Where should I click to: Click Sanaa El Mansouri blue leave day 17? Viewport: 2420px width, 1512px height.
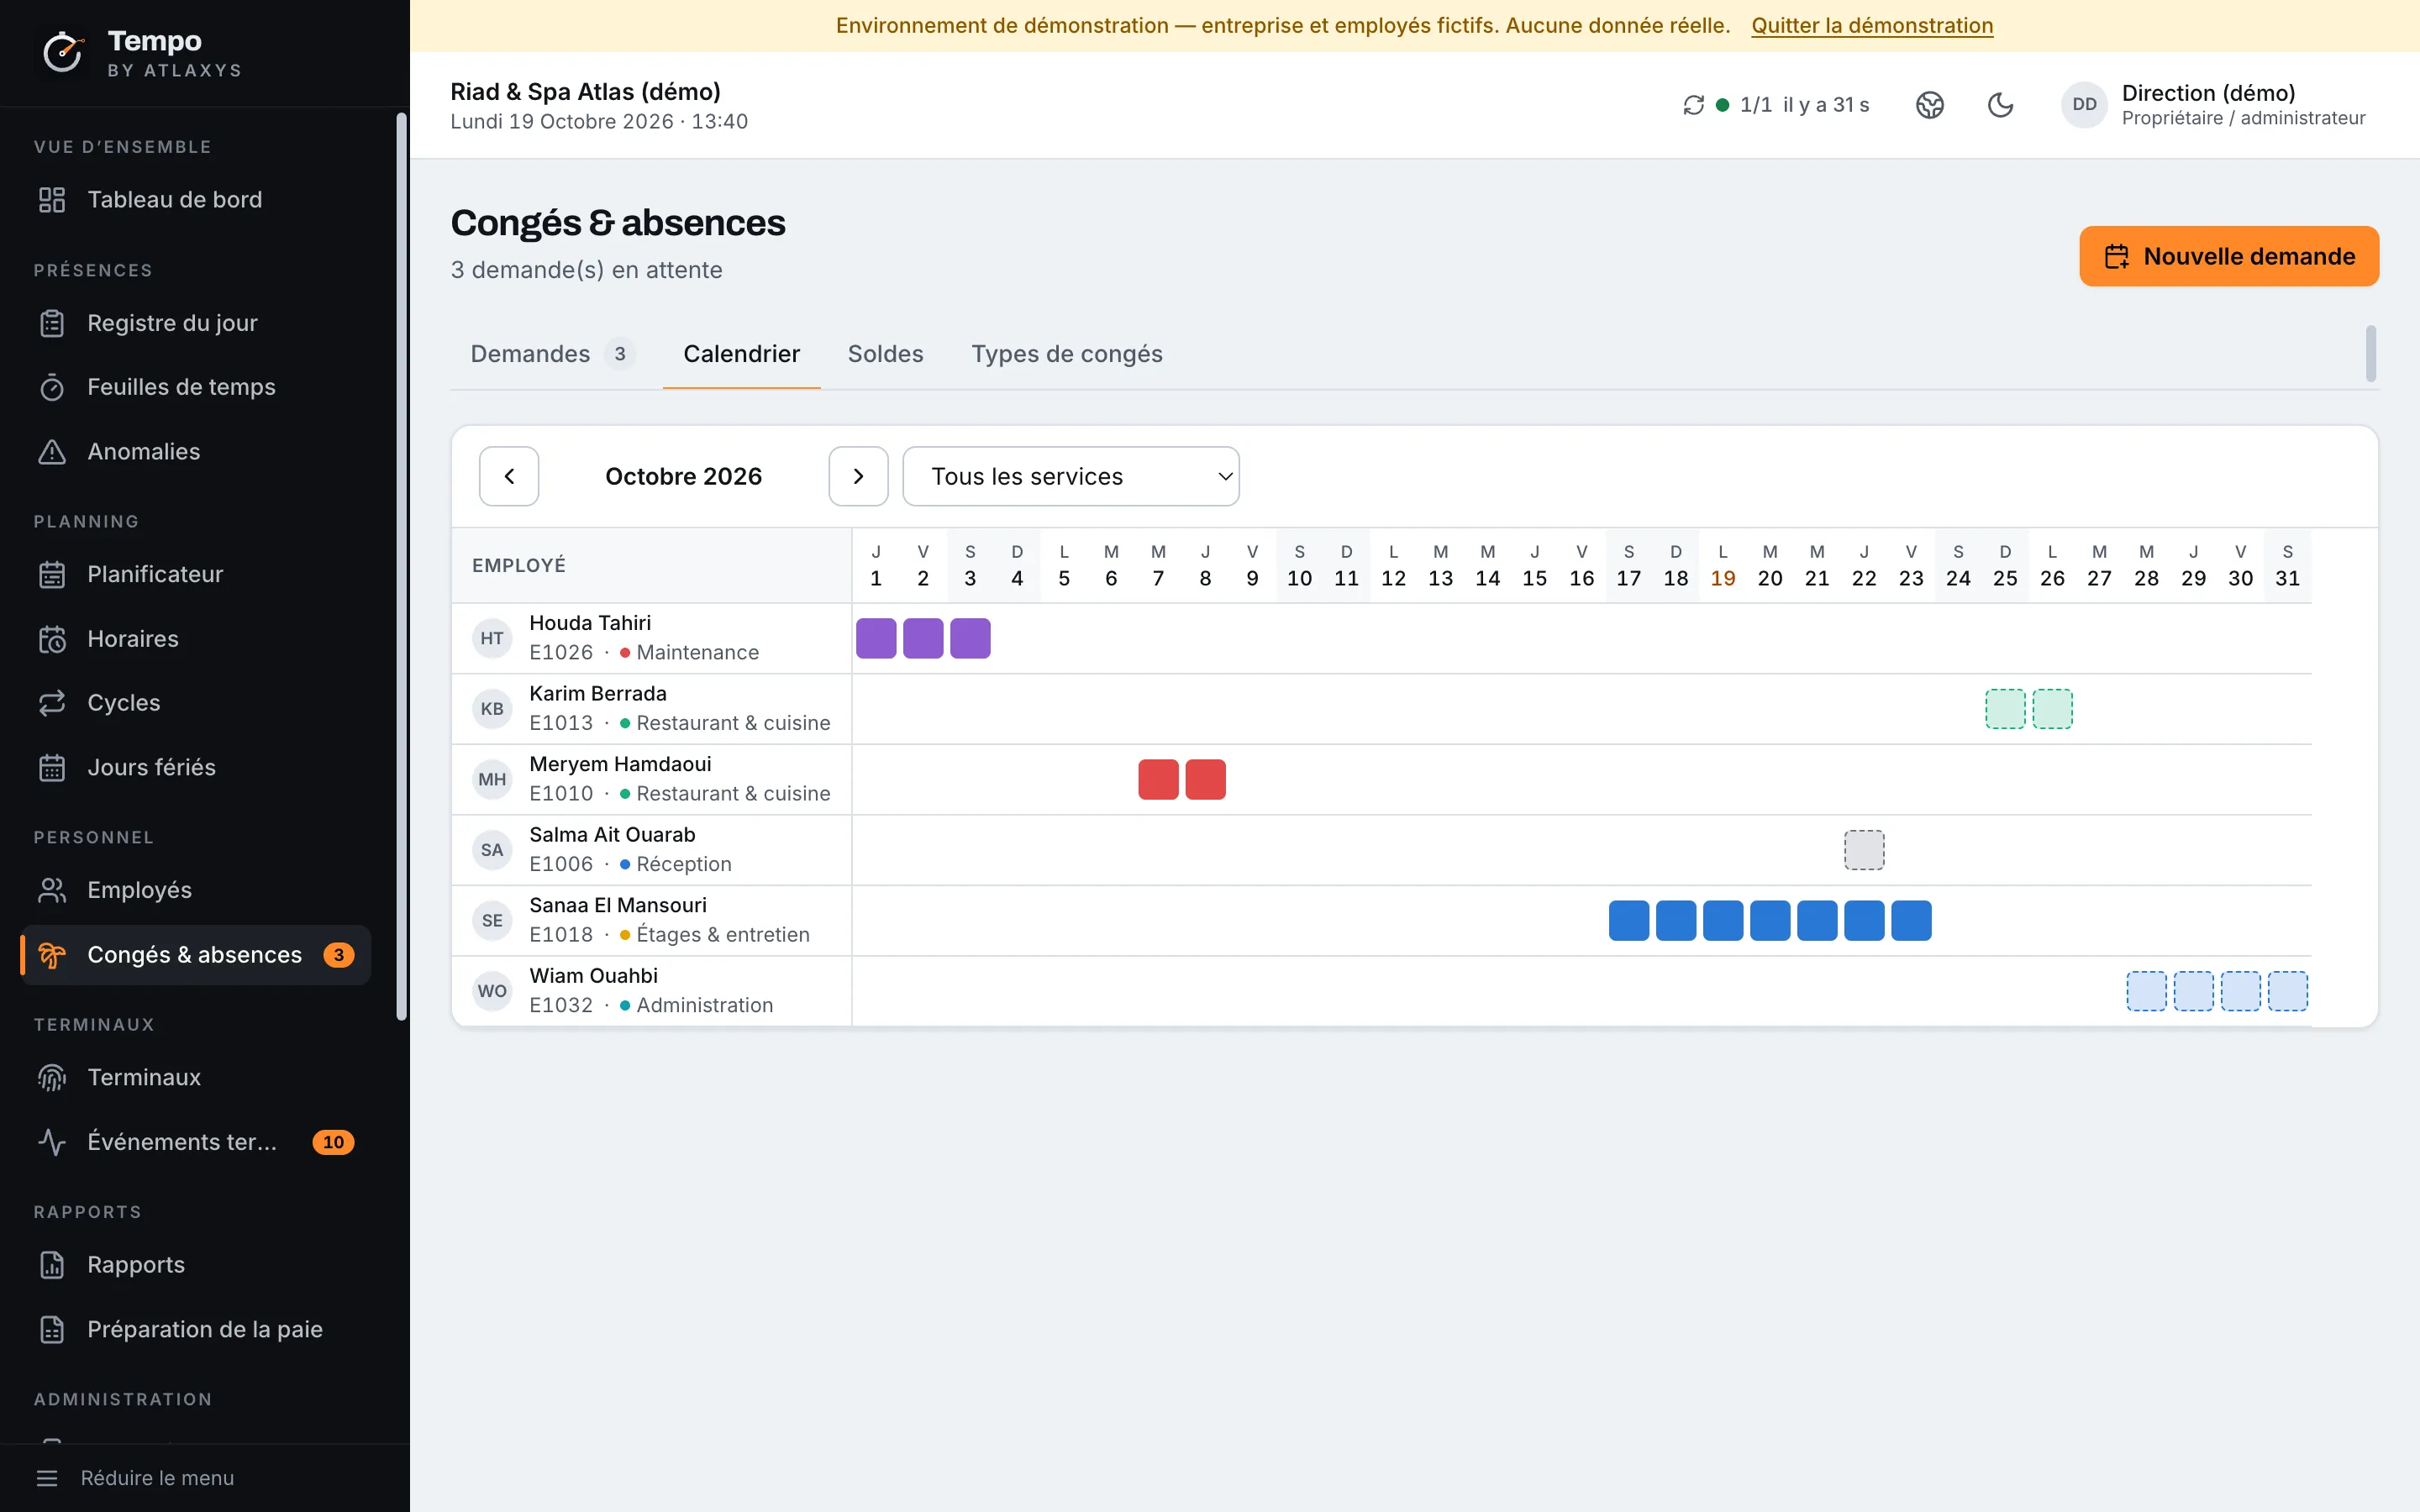[x=1629, y=920]
